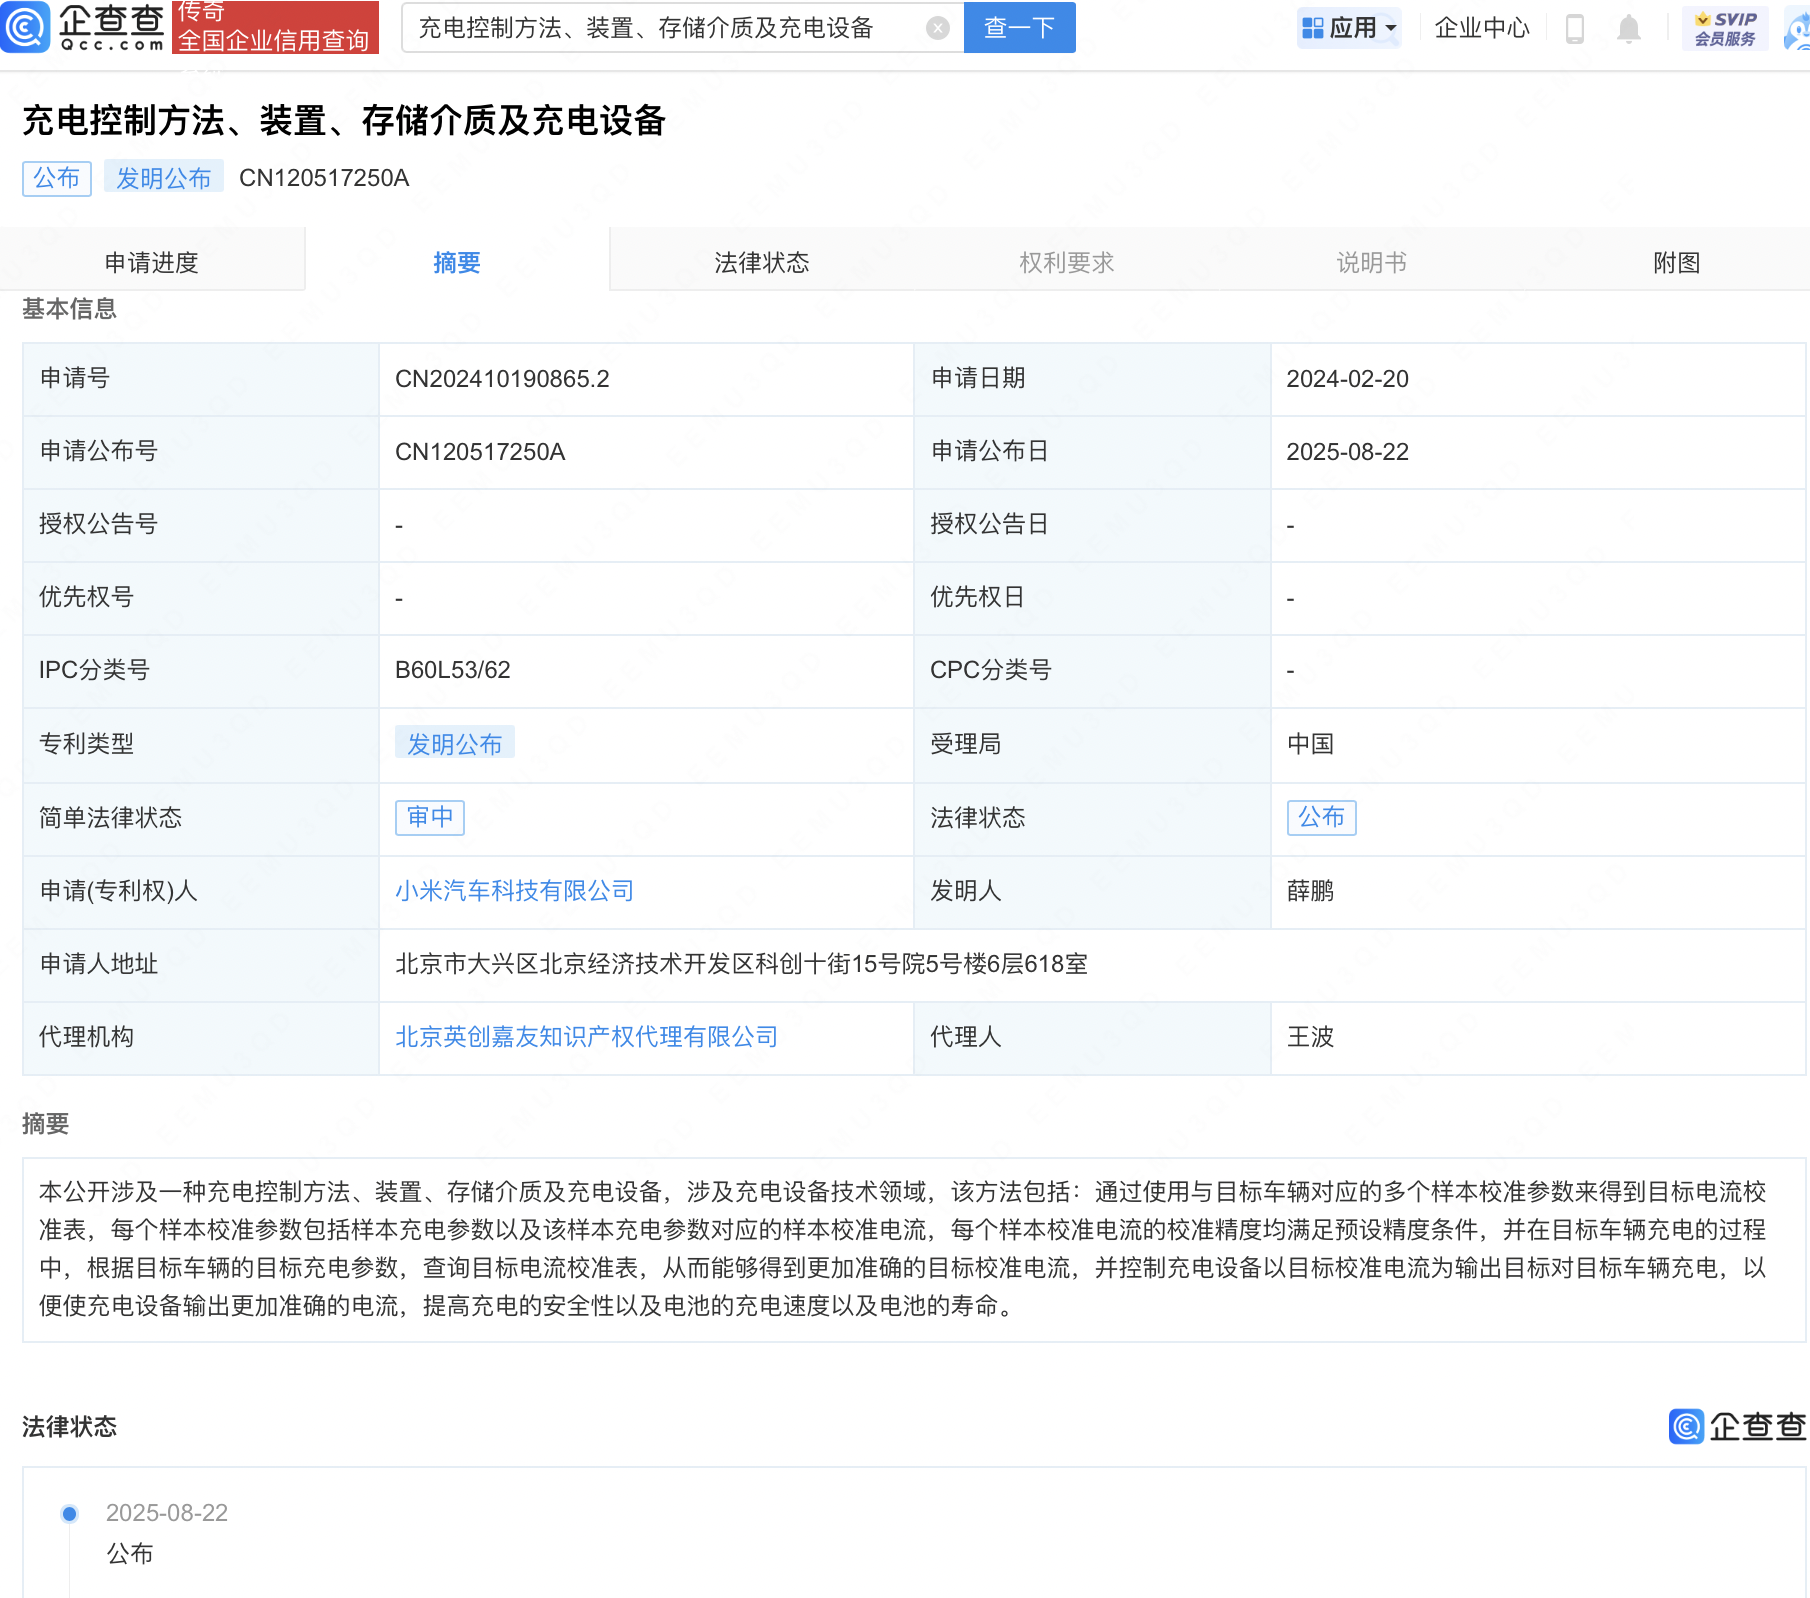Click the 申请公布号 label cell
The width and height of the screenshot is (1810, 1598).
pos(201,452)
